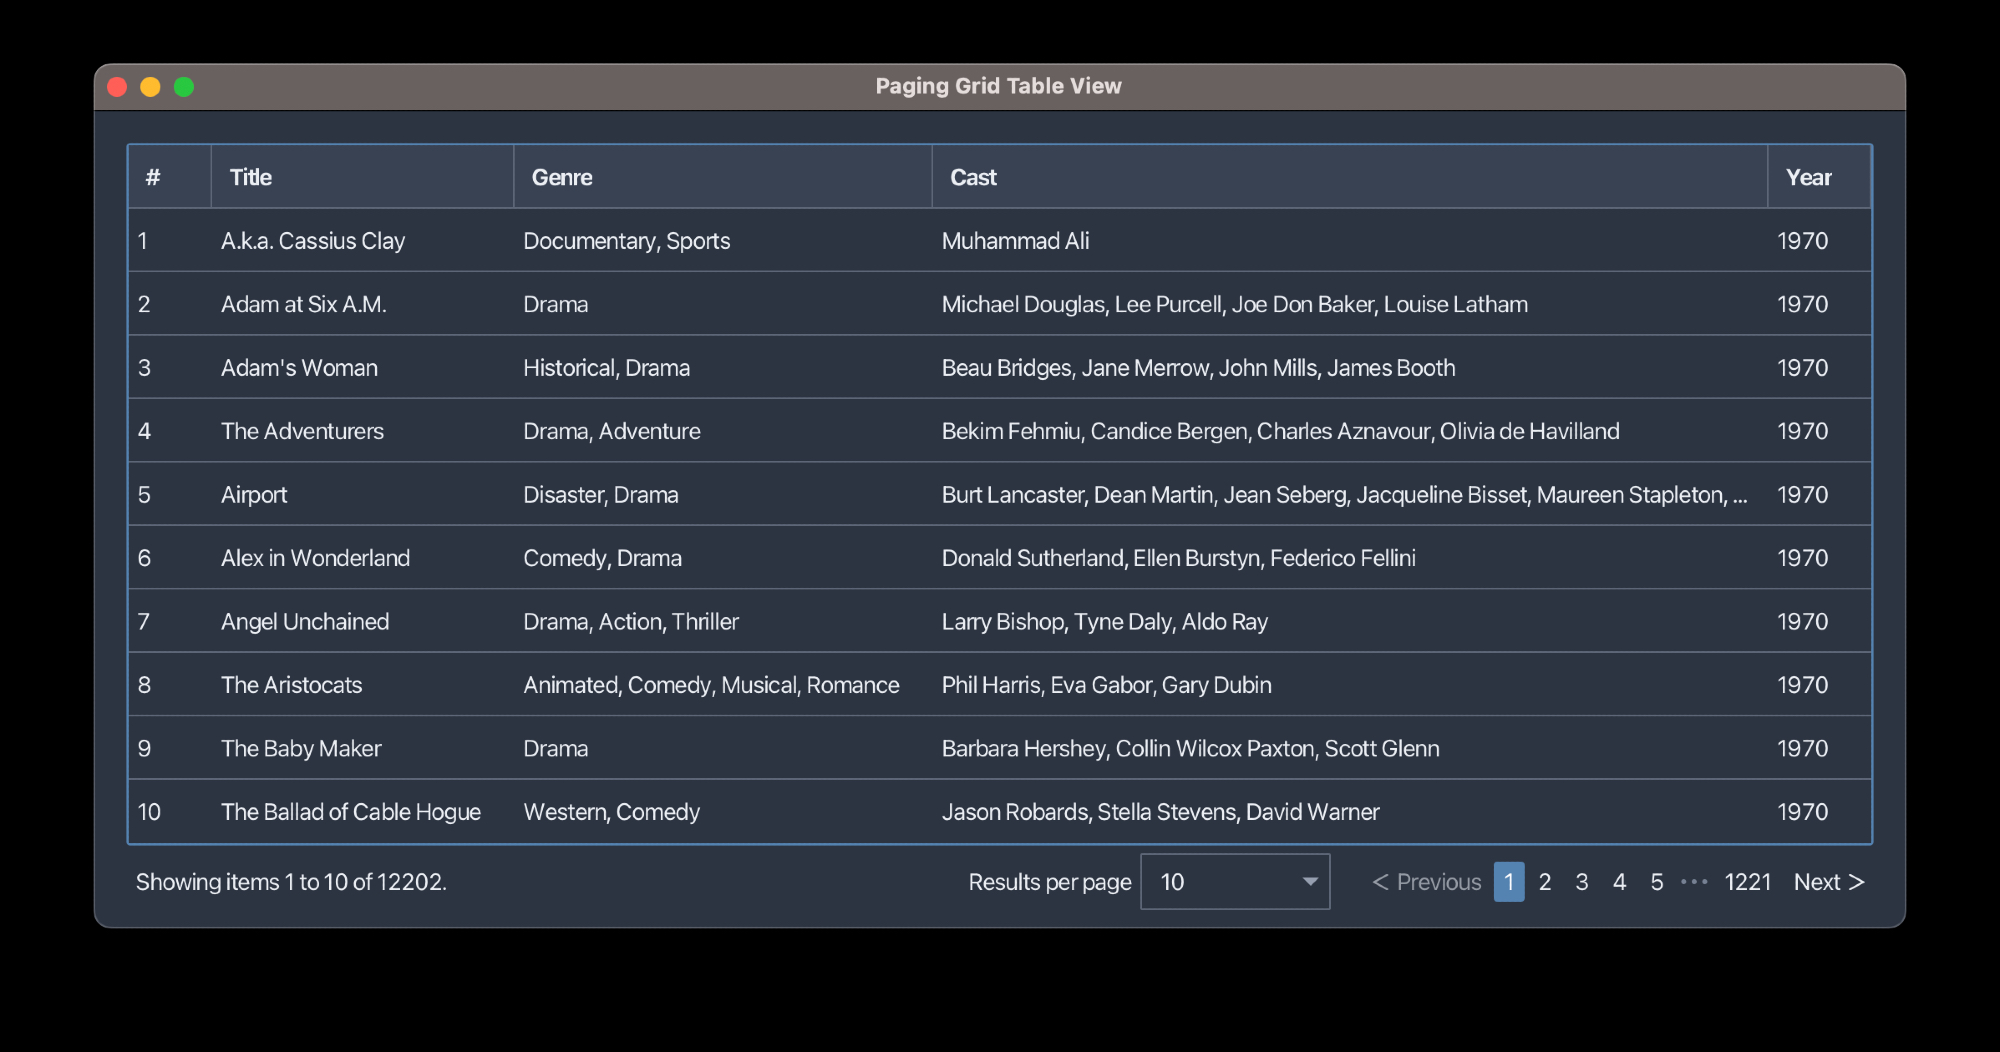Go to last page 1221
Image resolution: width=2000 pixels, height=1052 pixels.
(x=1747, y=881)
